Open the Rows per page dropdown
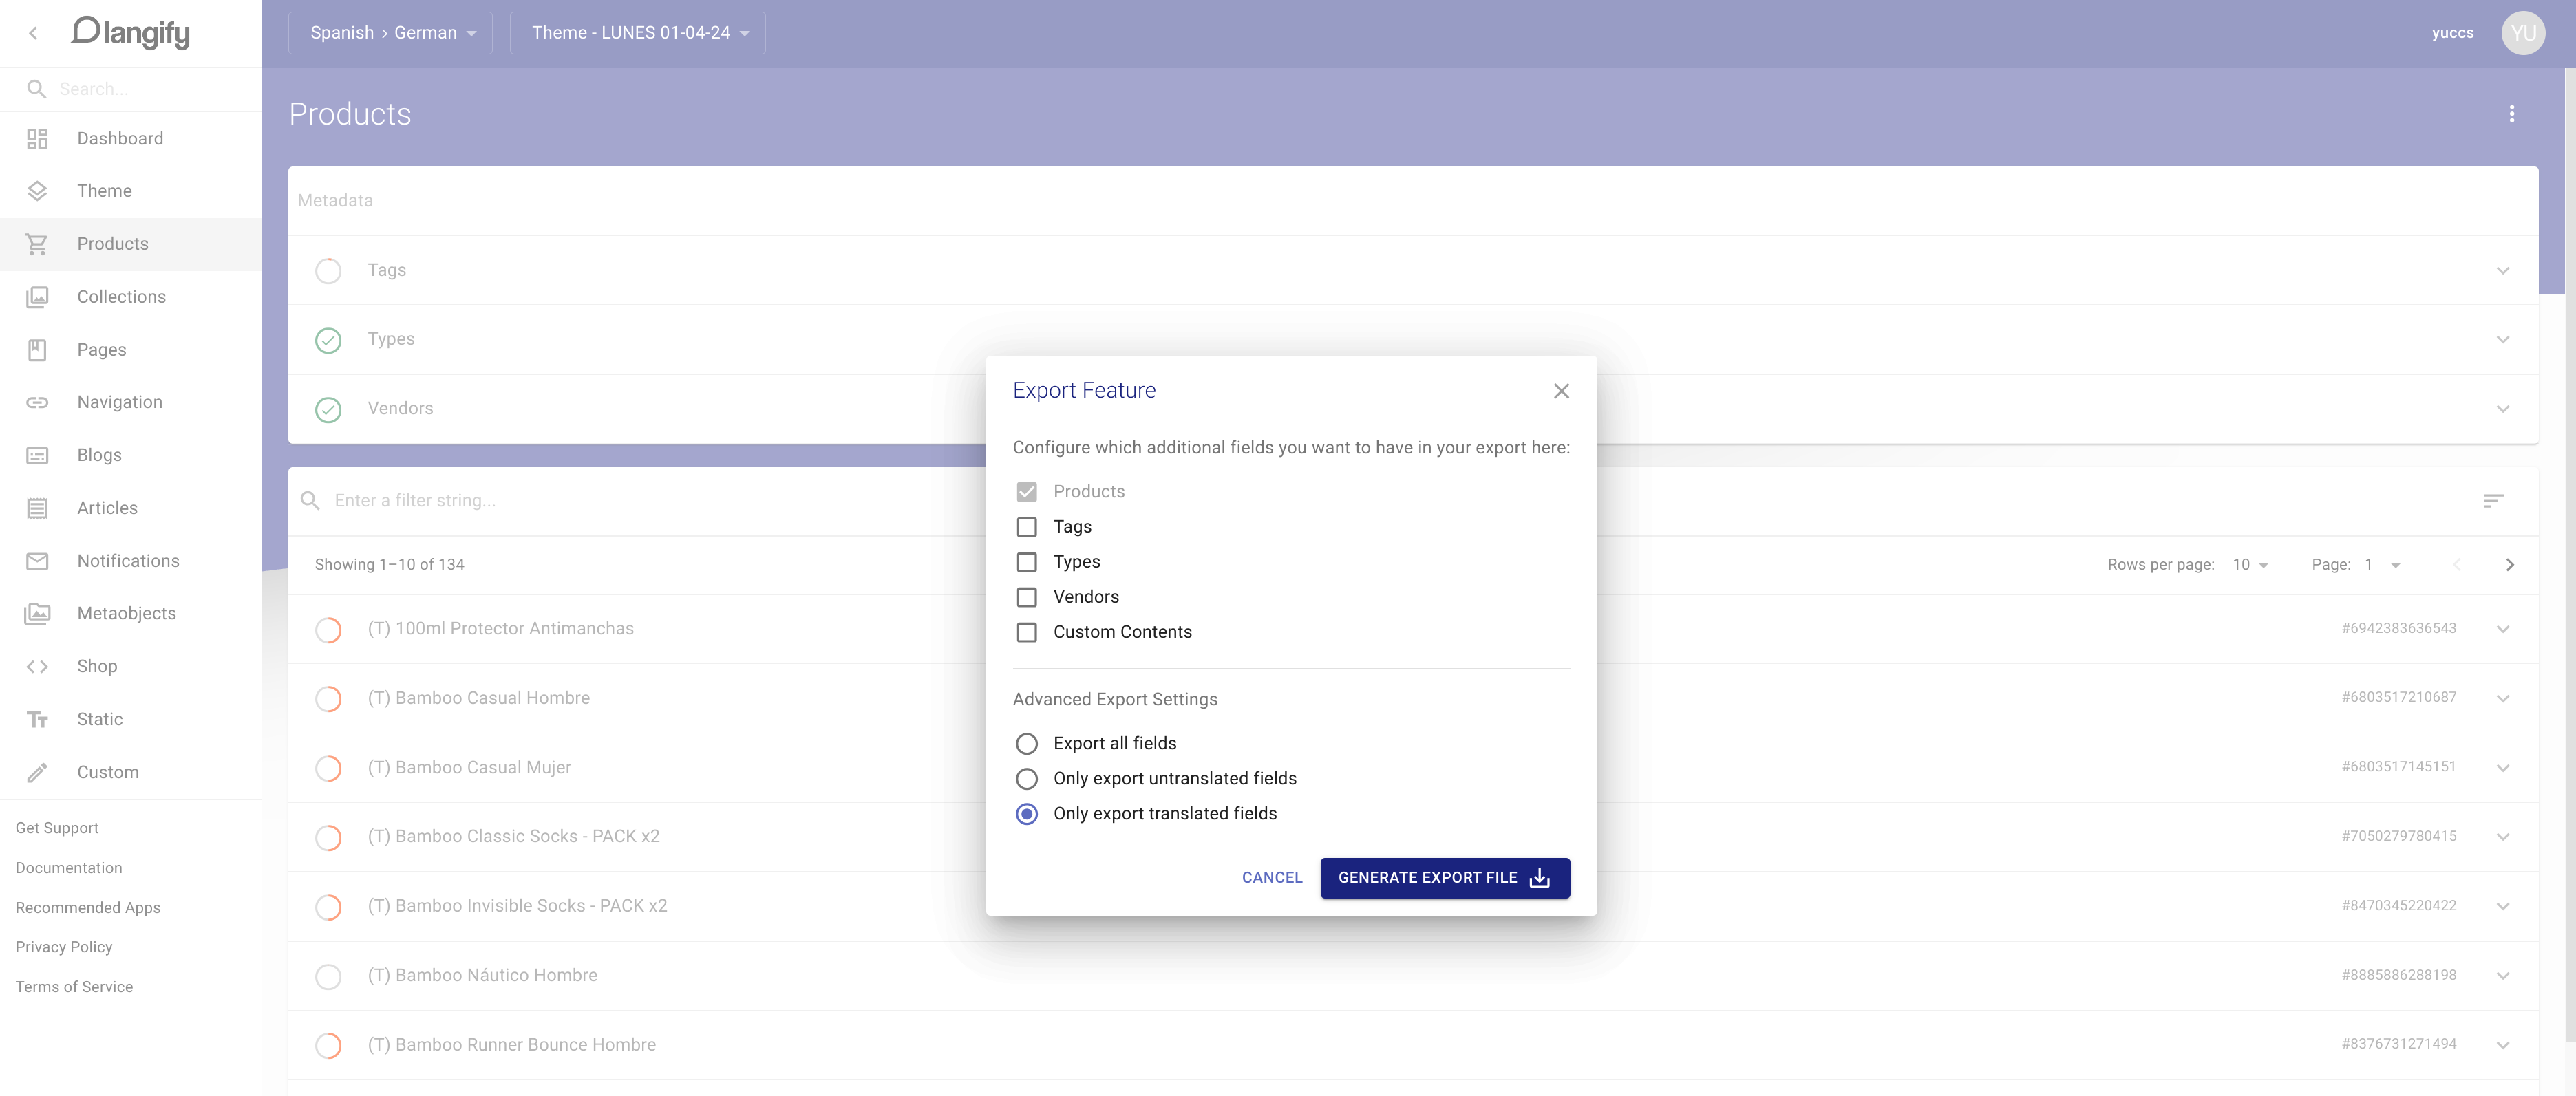The width and height of the screenshot is (2576, 1096). coord(2250,565)
